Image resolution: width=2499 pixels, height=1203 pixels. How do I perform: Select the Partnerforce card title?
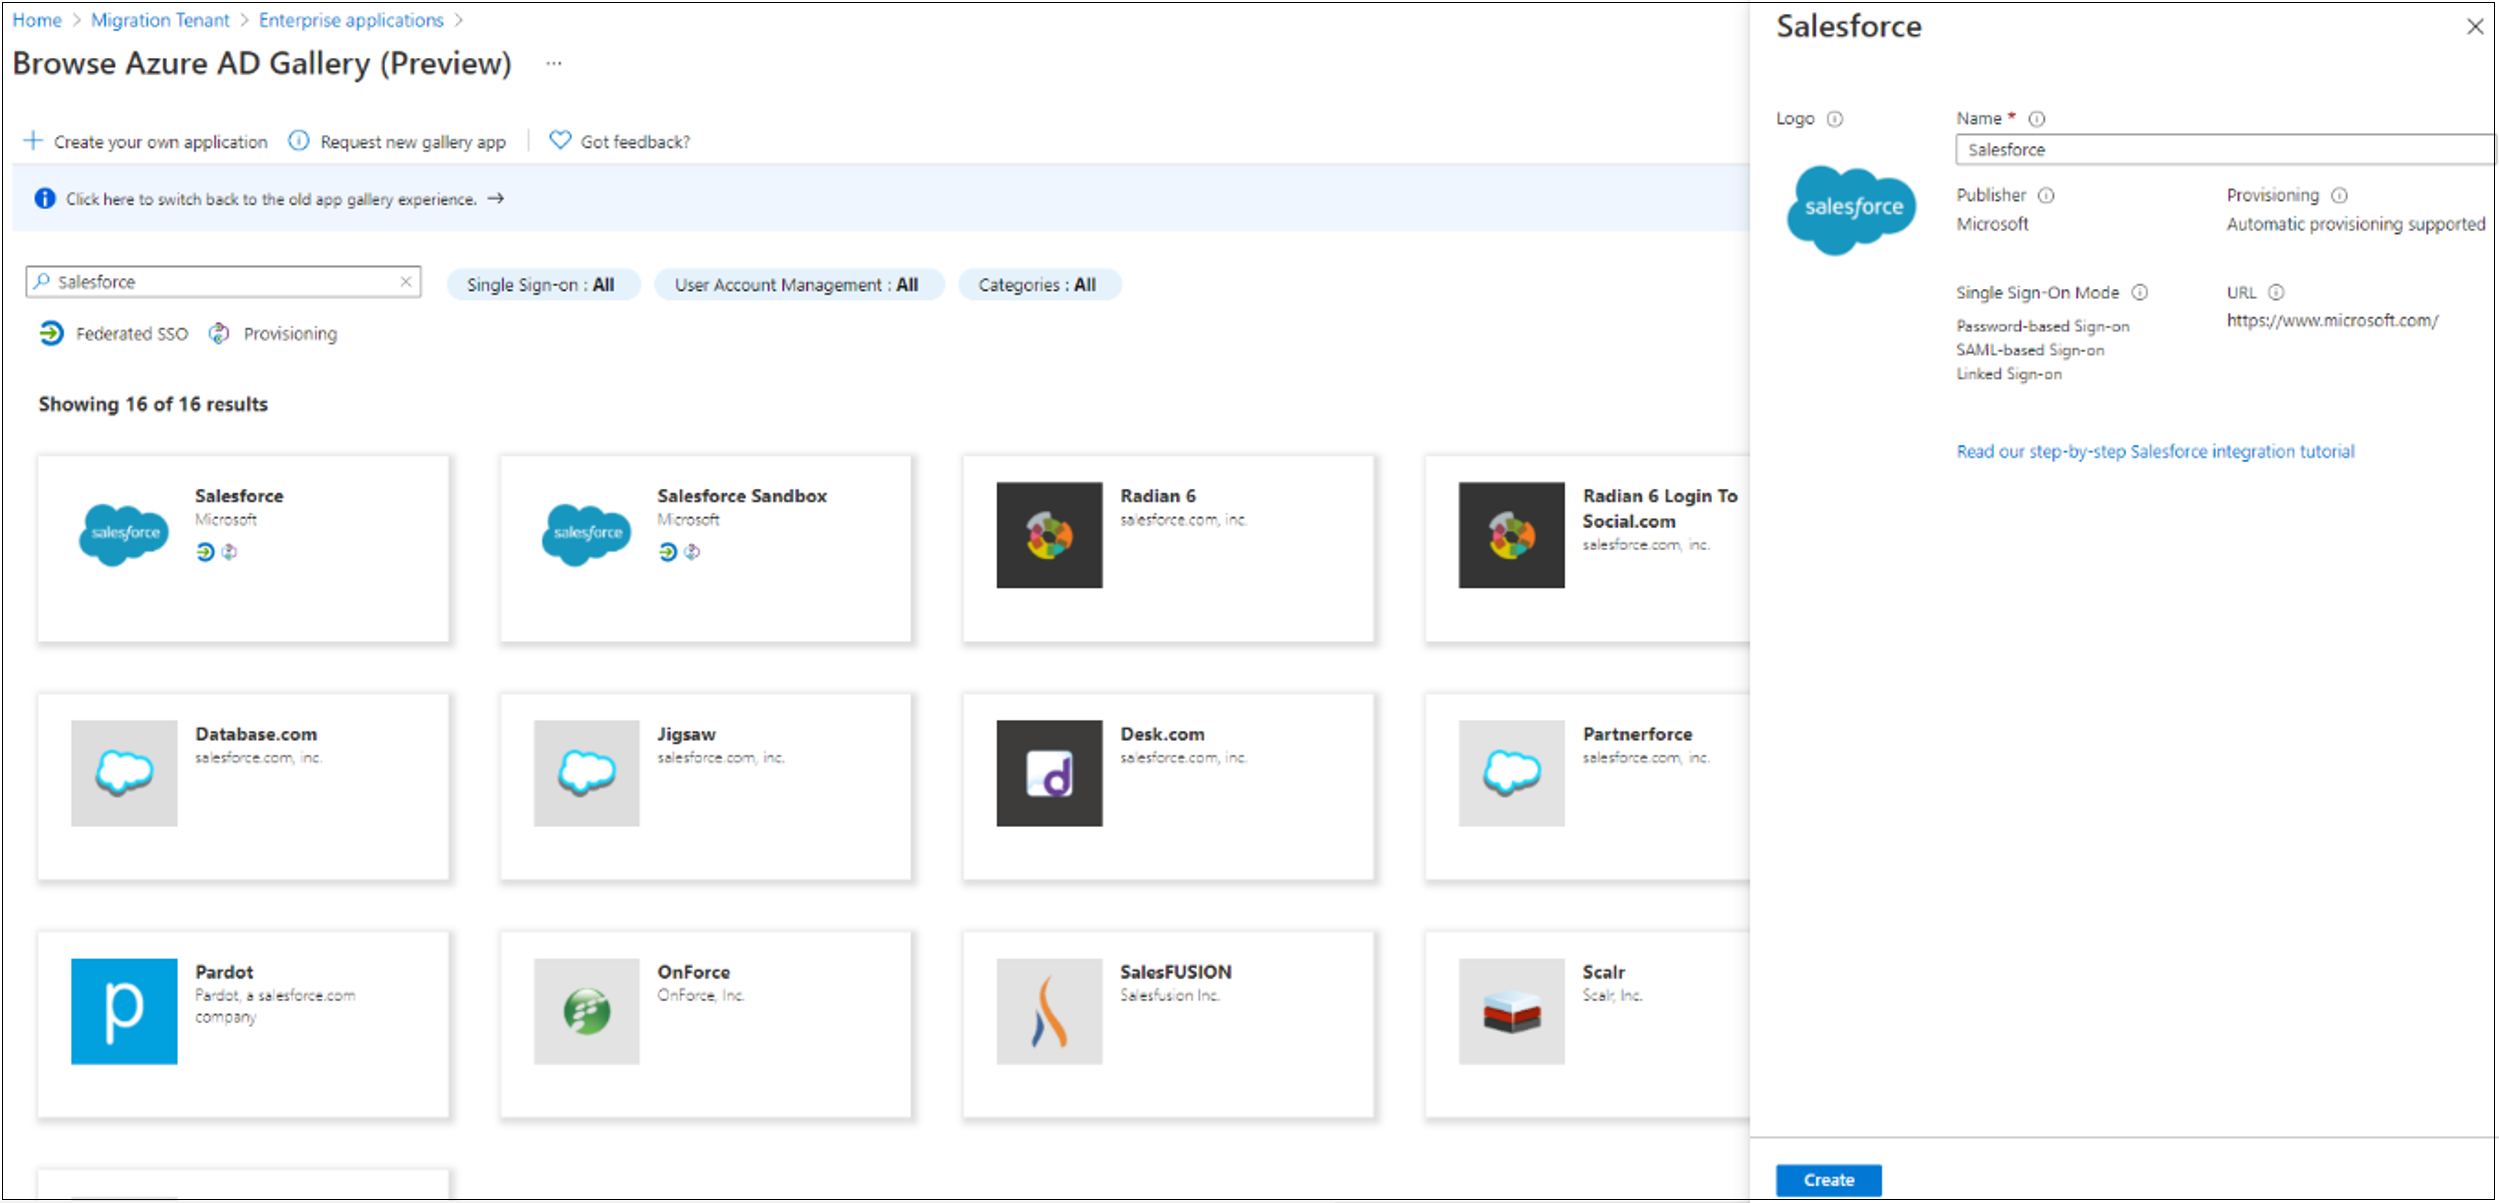coord(1637,734)
